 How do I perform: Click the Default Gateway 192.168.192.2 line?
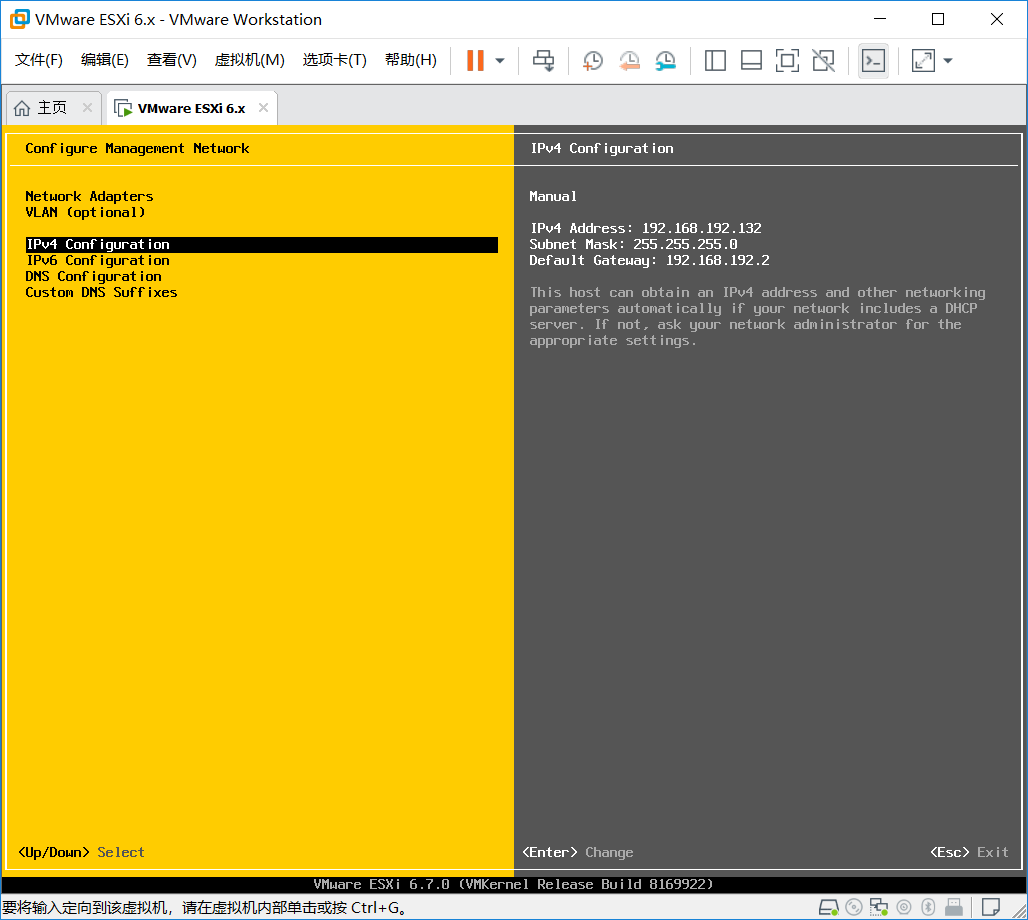650,260
